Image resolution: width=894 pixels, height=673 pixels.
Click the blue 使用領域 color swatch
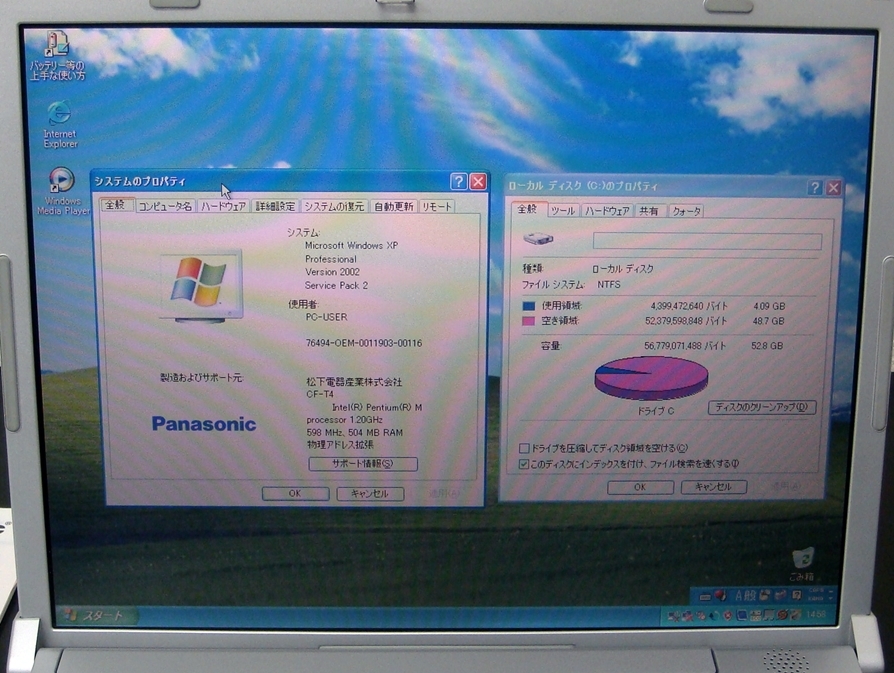pos(529,306)
